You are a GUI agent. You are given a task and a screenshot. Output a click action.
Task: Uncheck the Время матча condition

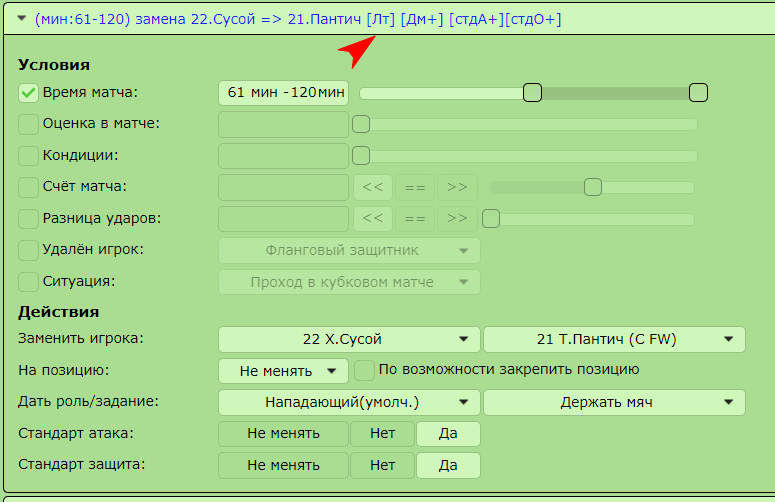click(x=28, y=93)
